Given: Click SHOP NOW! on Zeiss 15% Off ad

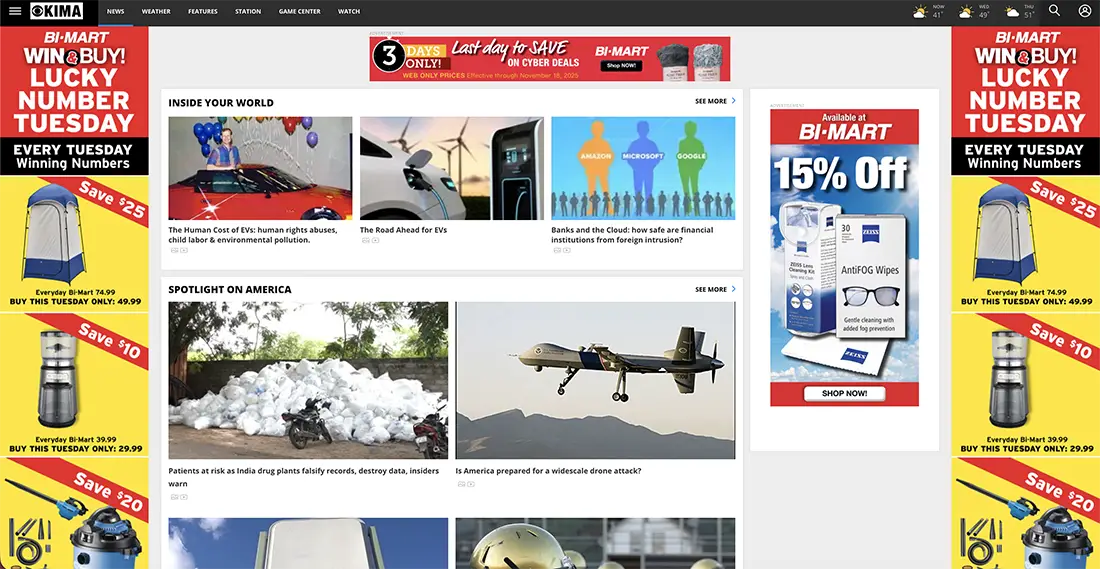Looking at the screenshot, I should 845,394.
